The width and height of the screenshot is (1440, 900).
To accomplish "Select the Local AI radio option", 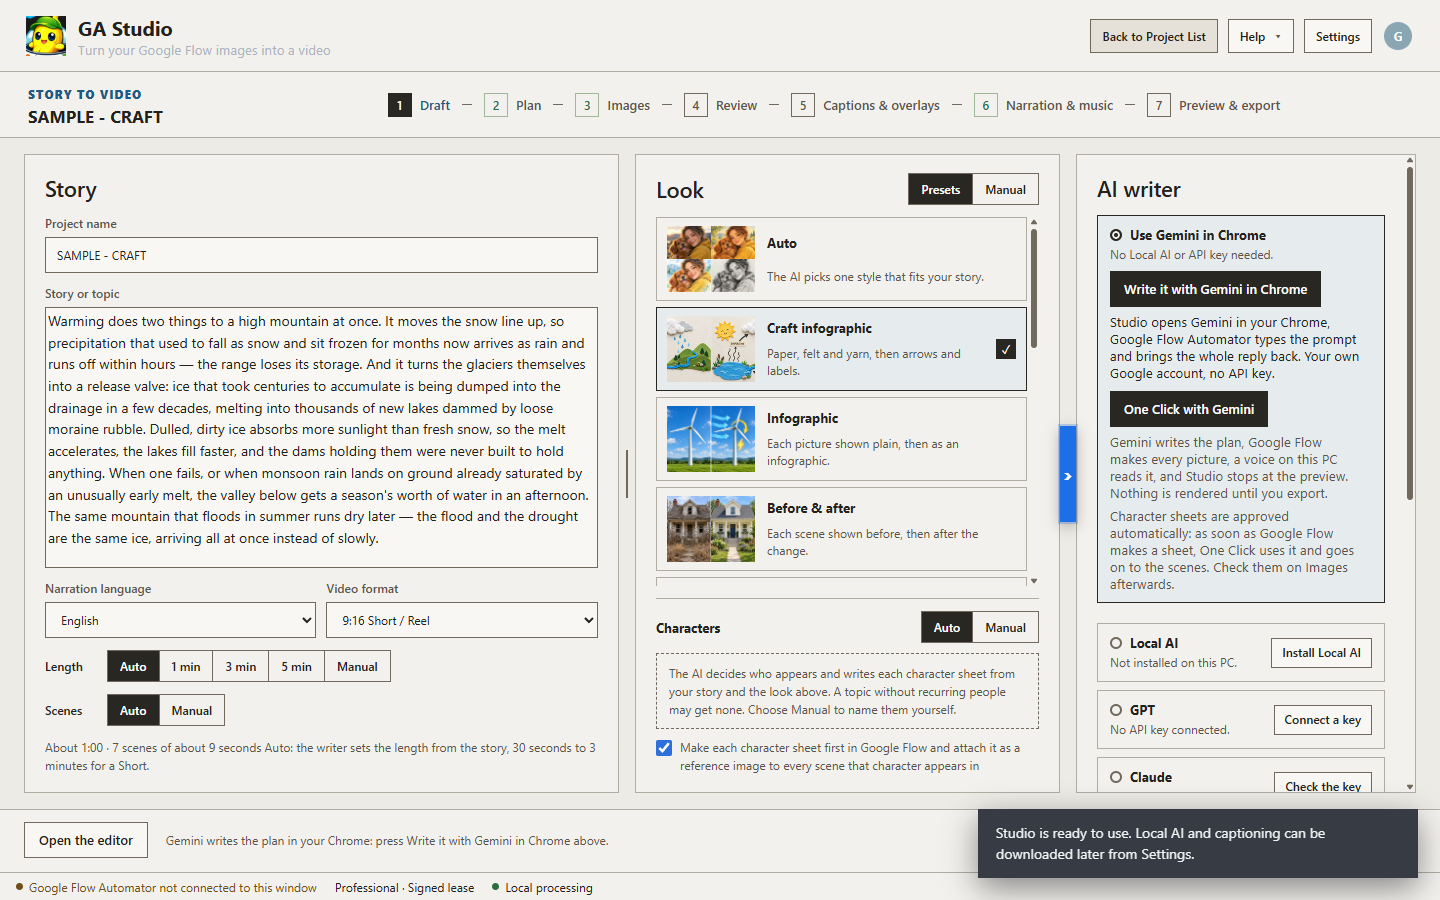I will click(x=1116, y=643).
